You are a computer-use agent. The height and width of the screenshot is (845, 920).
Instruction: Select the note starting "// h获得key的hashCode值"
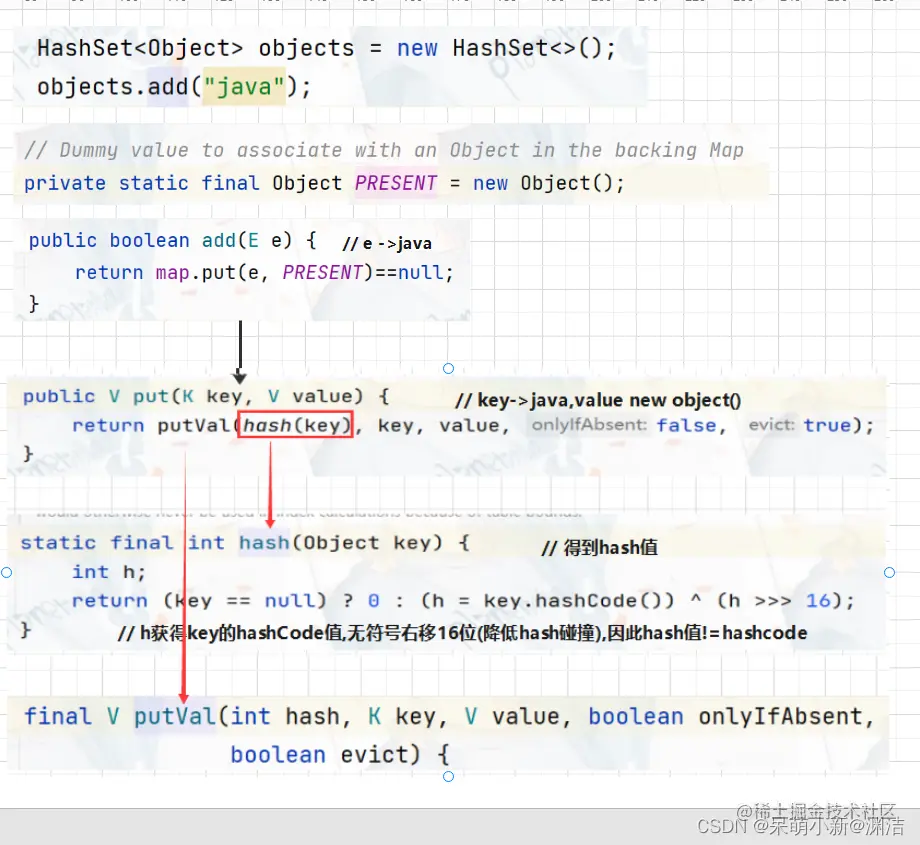pos(462,633)
